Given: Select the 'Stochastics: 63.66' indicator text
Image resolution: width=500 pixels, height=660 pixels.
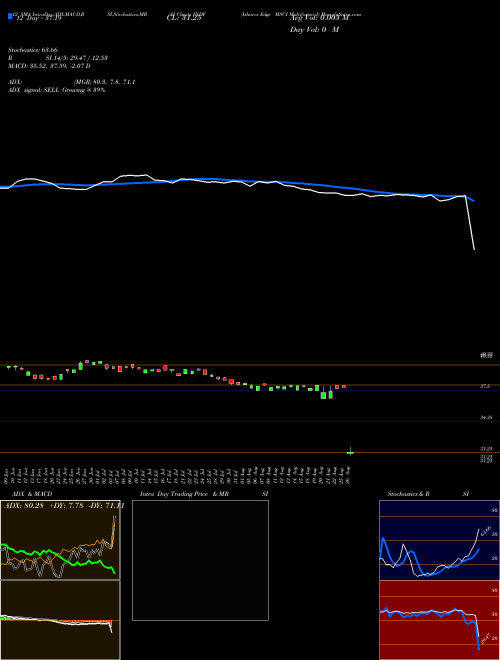Looking at the screenshot, I should pyautogui.click(x=33, y=50).
